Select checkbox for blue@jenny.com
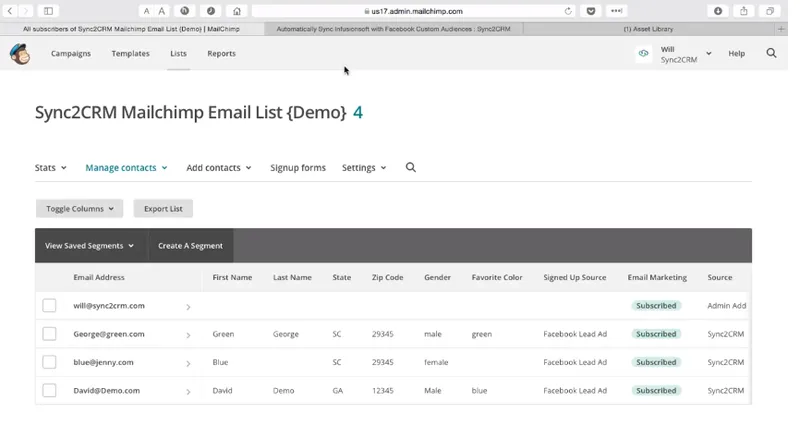800x425 pixels. (x=49, y=362)
